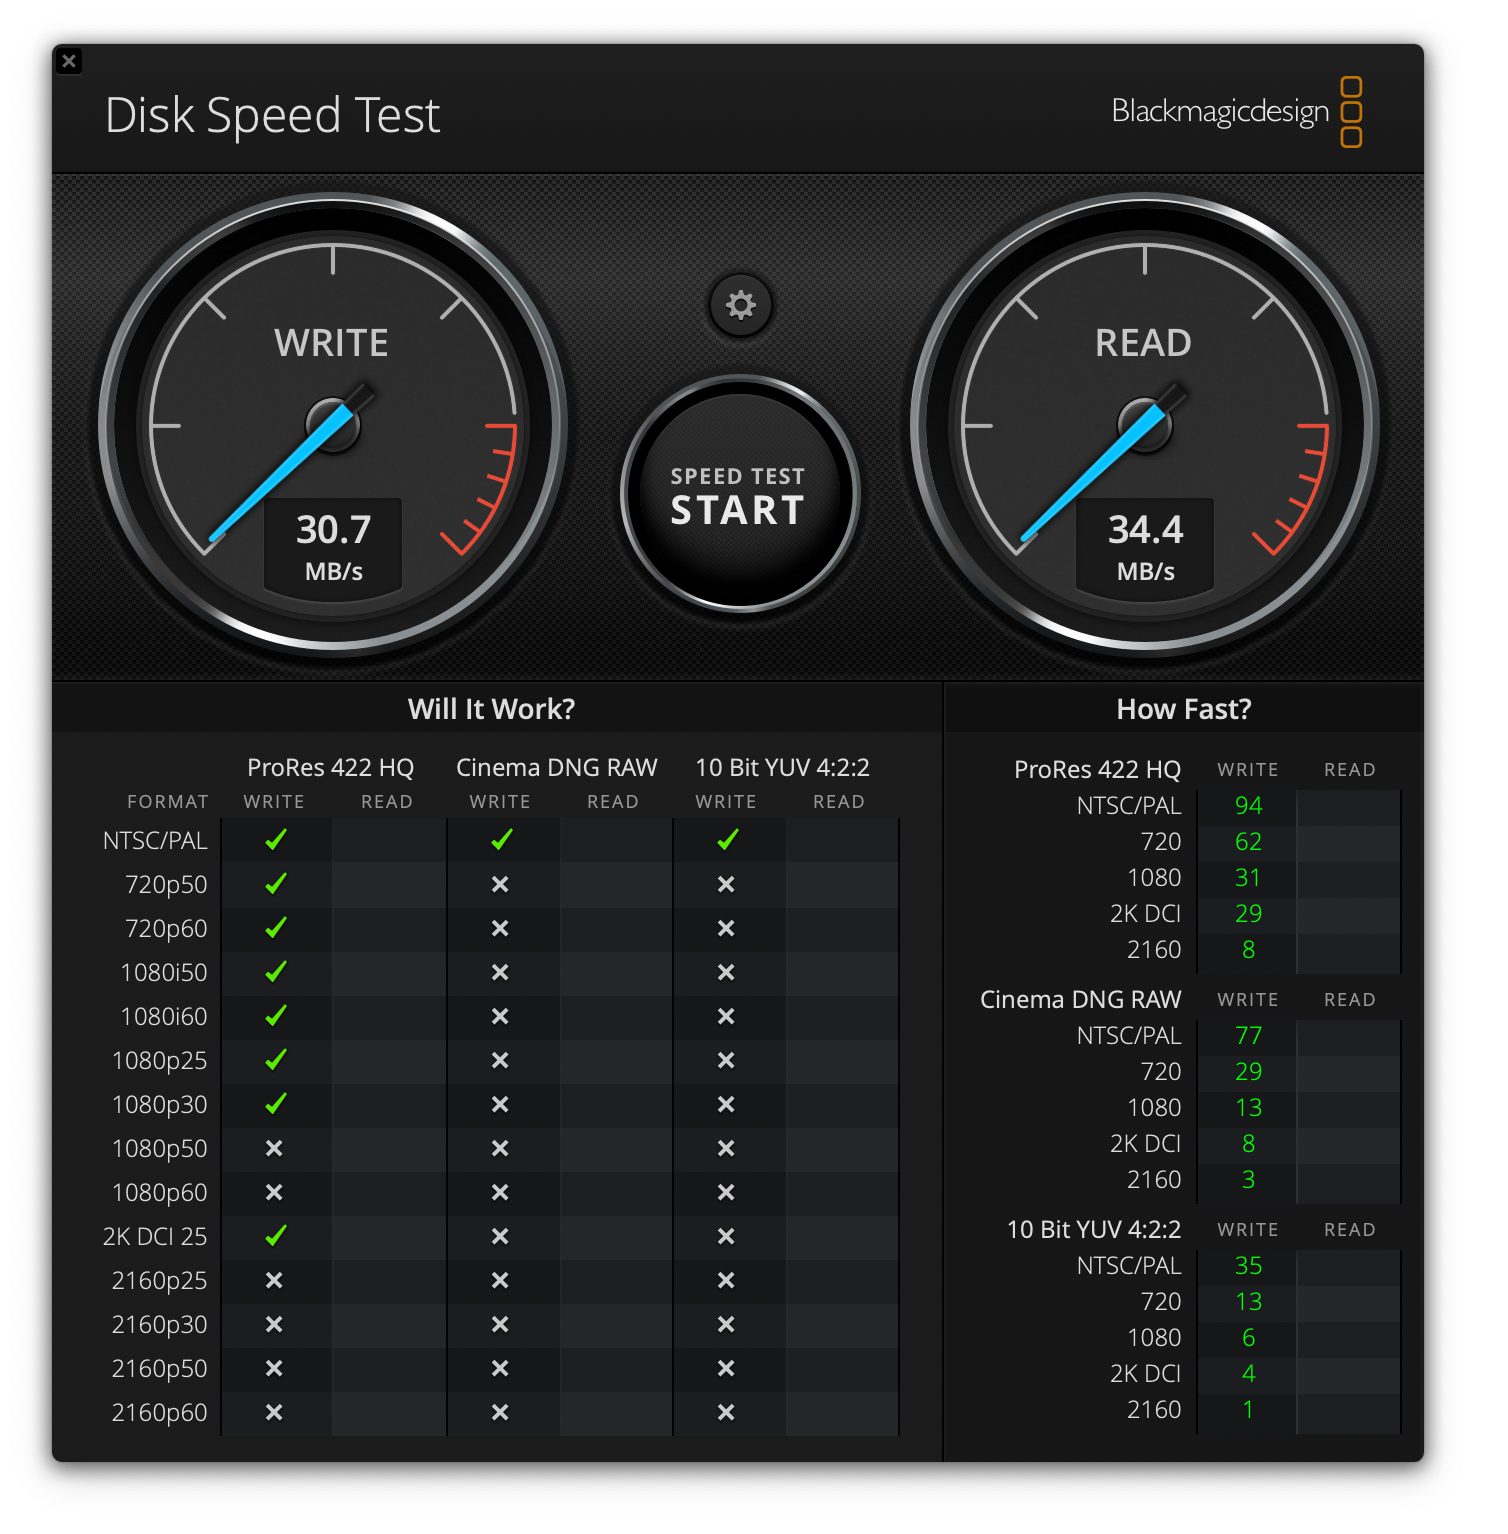Click ProRes 422 HQ 1080p50 write cross
Image resolution: width=1508 pixels, height=1534 pixels.
pyautogui.click(x=274, y=1148)
